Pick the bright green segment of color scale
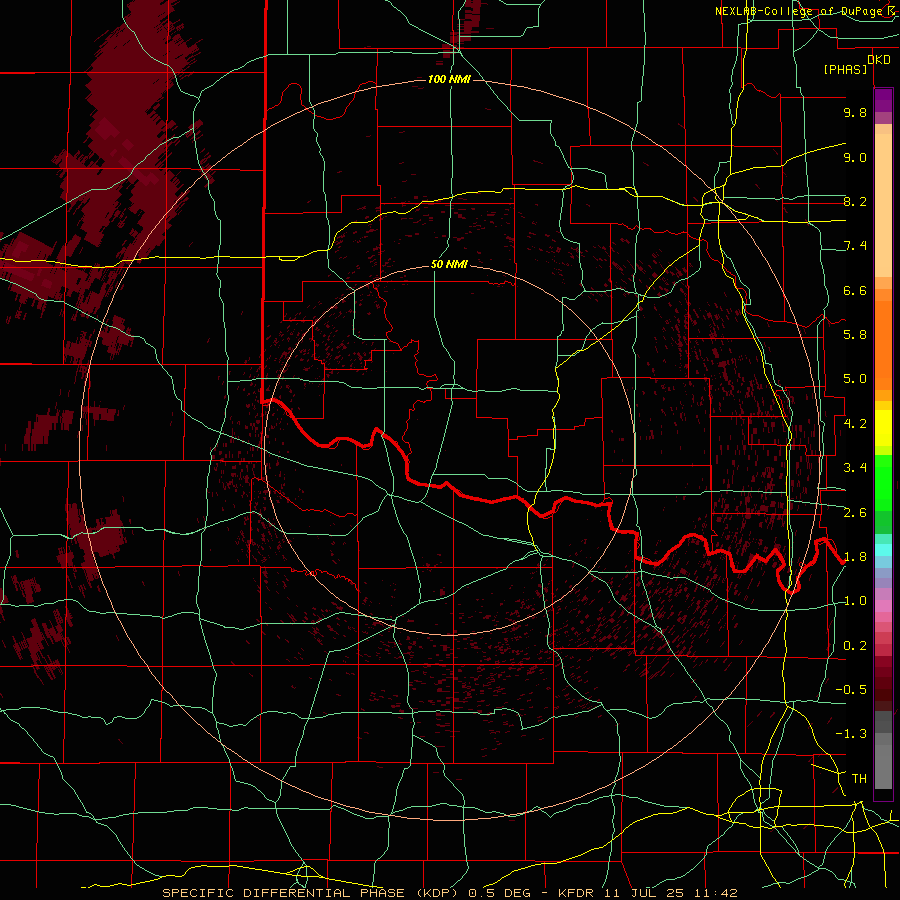Screen dimensions: 900x900 pyautogui.click(x=883, y=482)
